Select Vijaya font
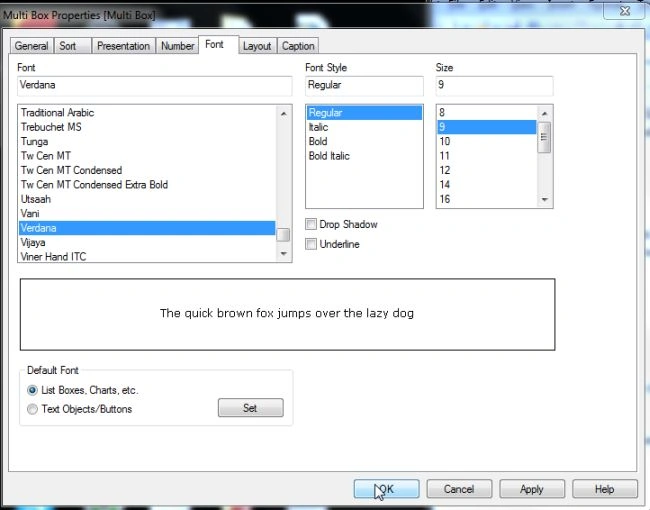The height and width of the screenshot is (510, 650). 147,242
